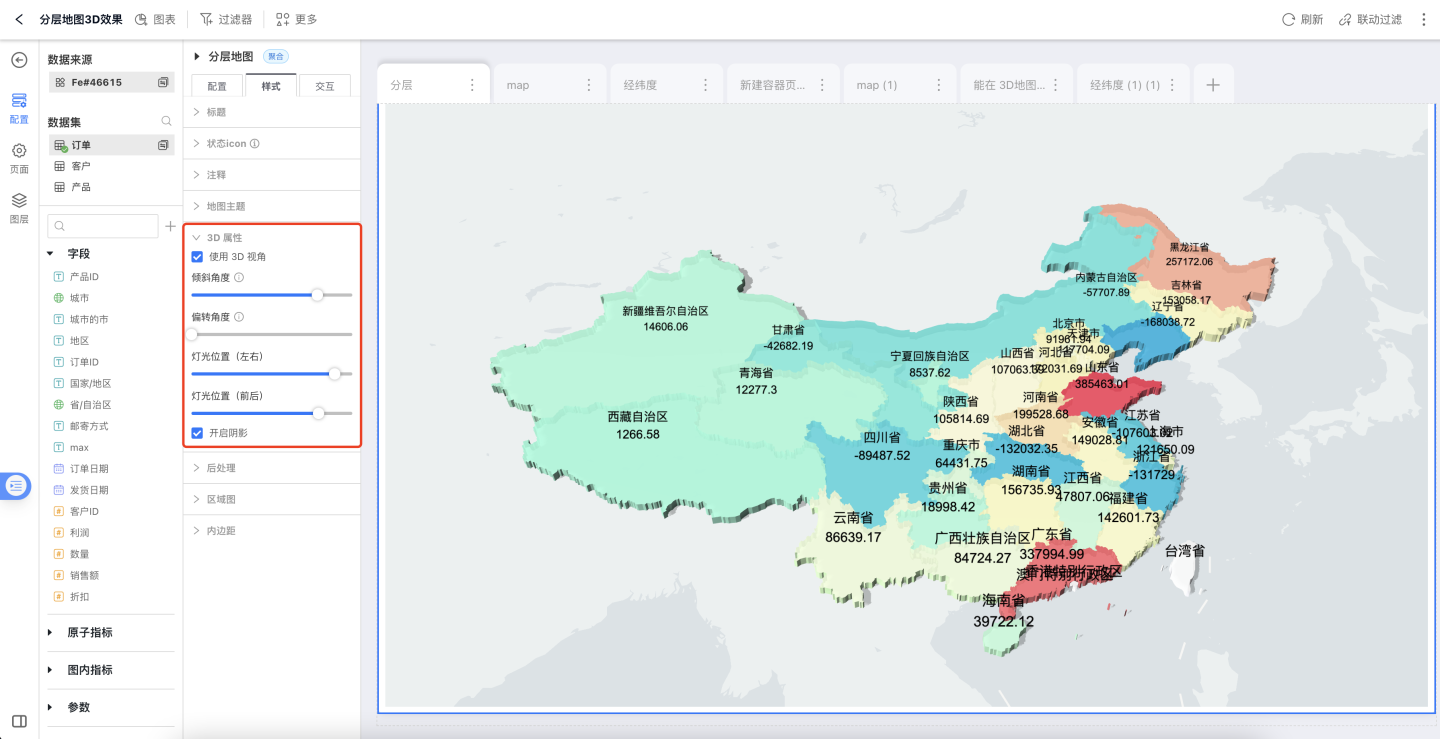The height and width of the screenshot is (739, 1440).
Task: Click the search icon beside 数据集
Action: point(167,122)
